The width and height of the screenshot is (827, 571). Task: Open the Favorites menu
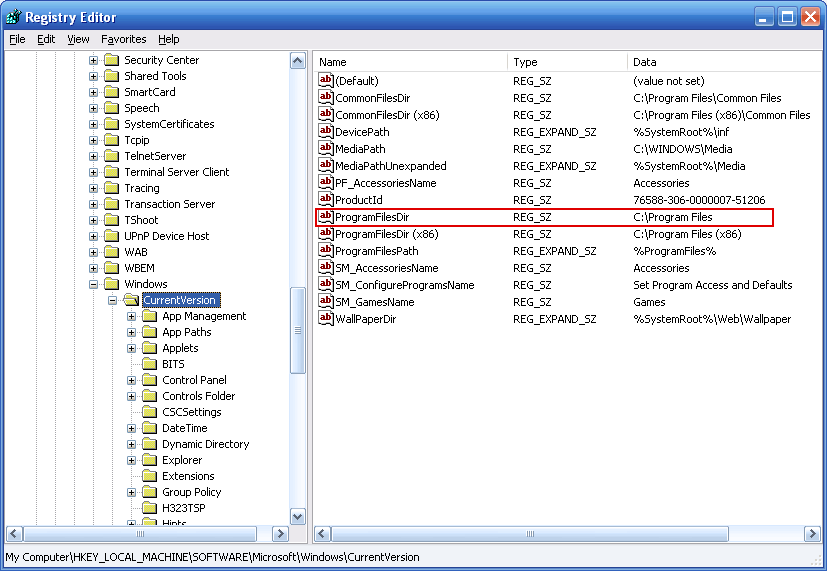(123, 39)
